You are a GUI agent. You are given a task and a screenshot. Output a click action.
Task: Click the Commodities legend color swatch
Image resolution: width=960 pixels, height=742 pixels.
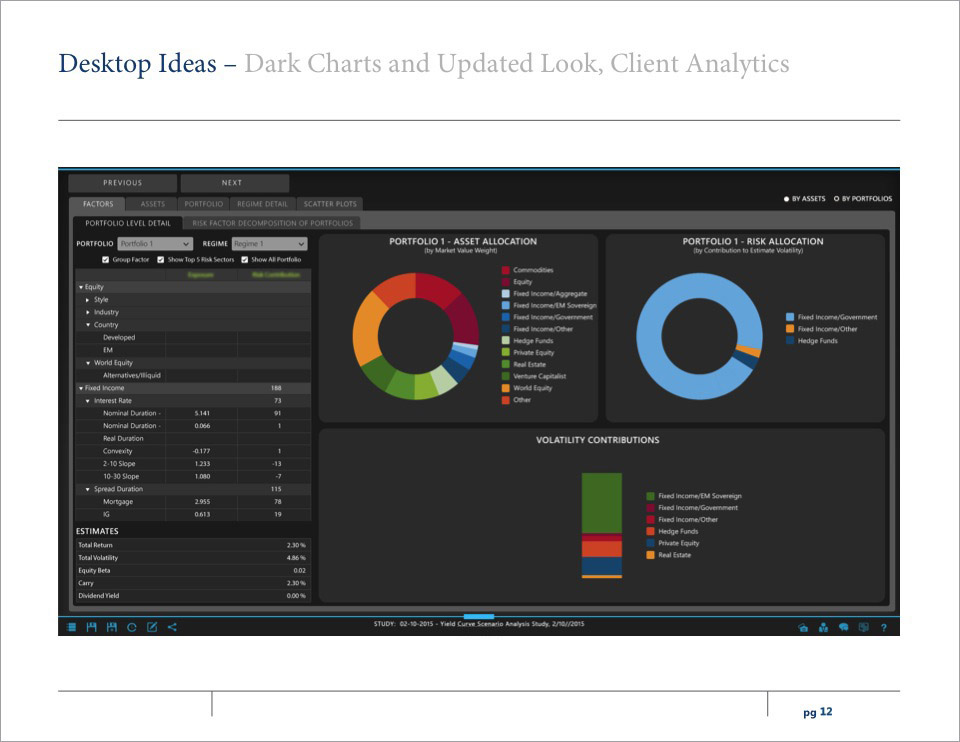coord(506,270)
